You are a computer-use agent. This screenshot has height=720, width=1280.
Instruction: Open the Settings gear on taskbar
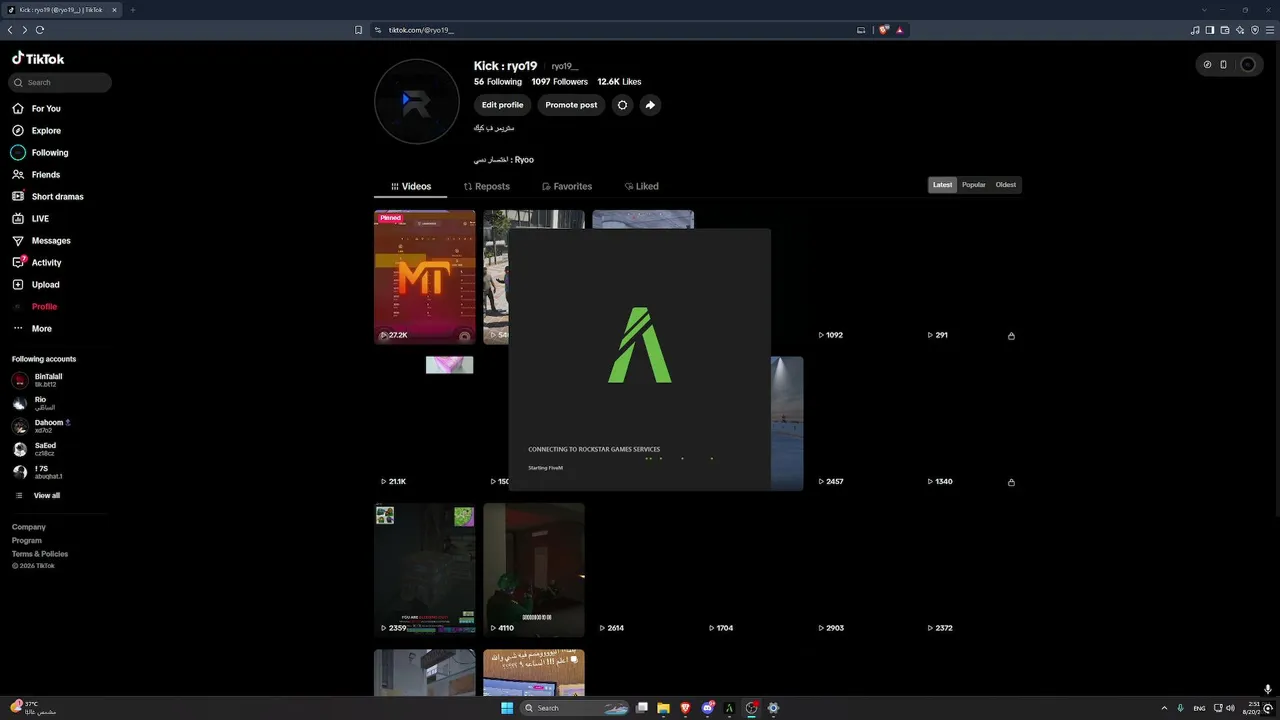(x=773, y=708)
